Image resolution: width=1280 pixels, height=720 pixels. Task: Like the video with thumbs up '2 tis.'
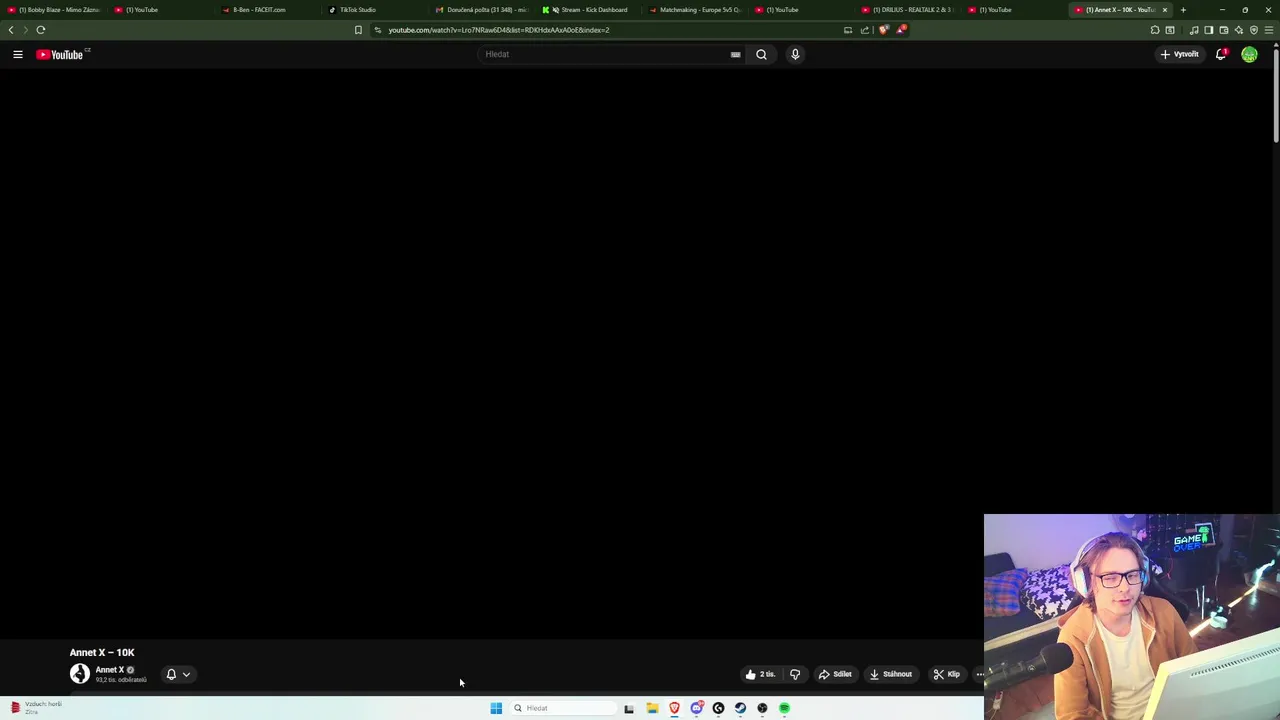coord(760,674)
